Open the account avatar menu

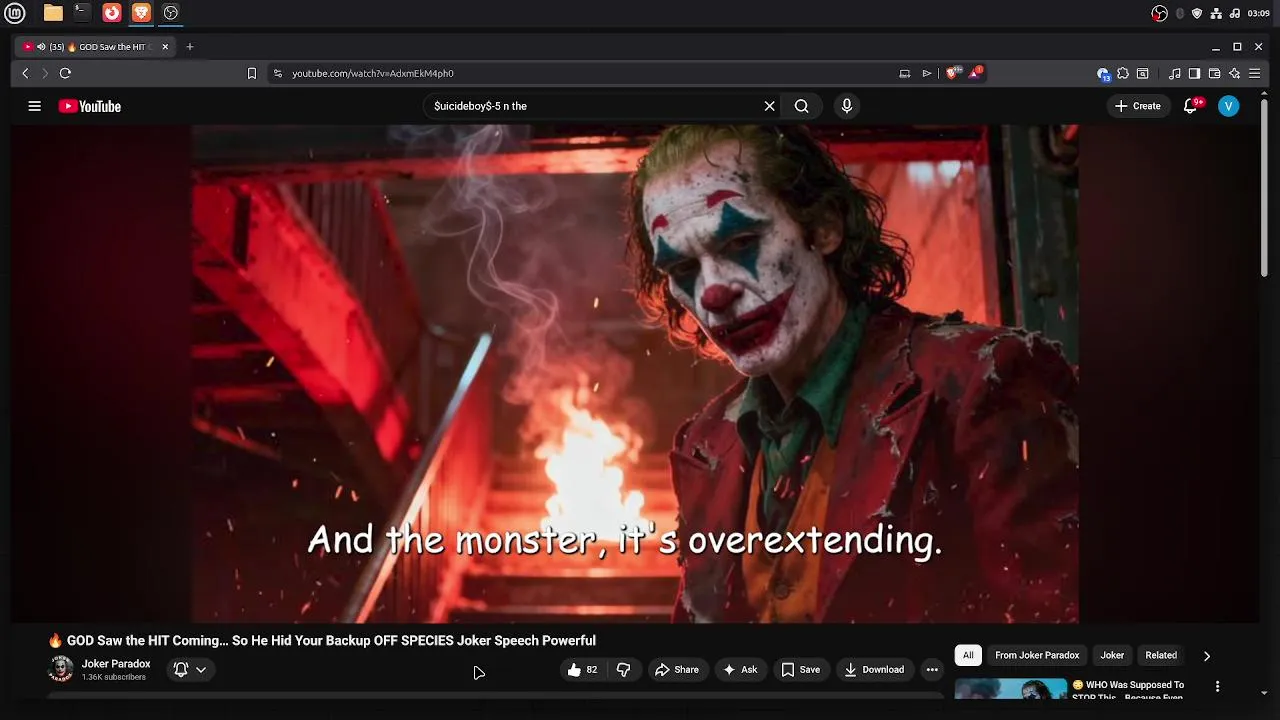[x=1229, y=106]
